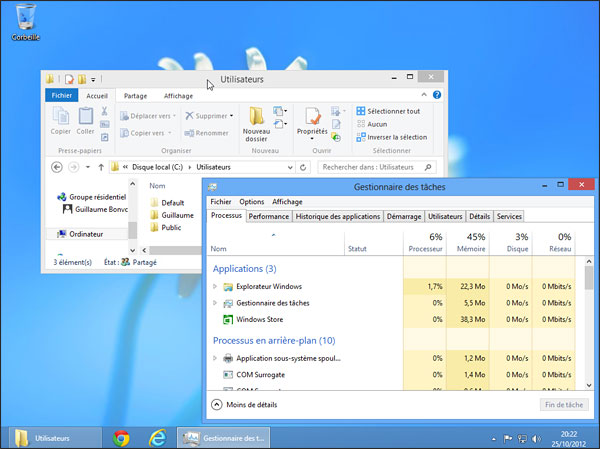600x449 pixels.
Task: Click Moins de détails toggle
Action: tap(244, 405)
